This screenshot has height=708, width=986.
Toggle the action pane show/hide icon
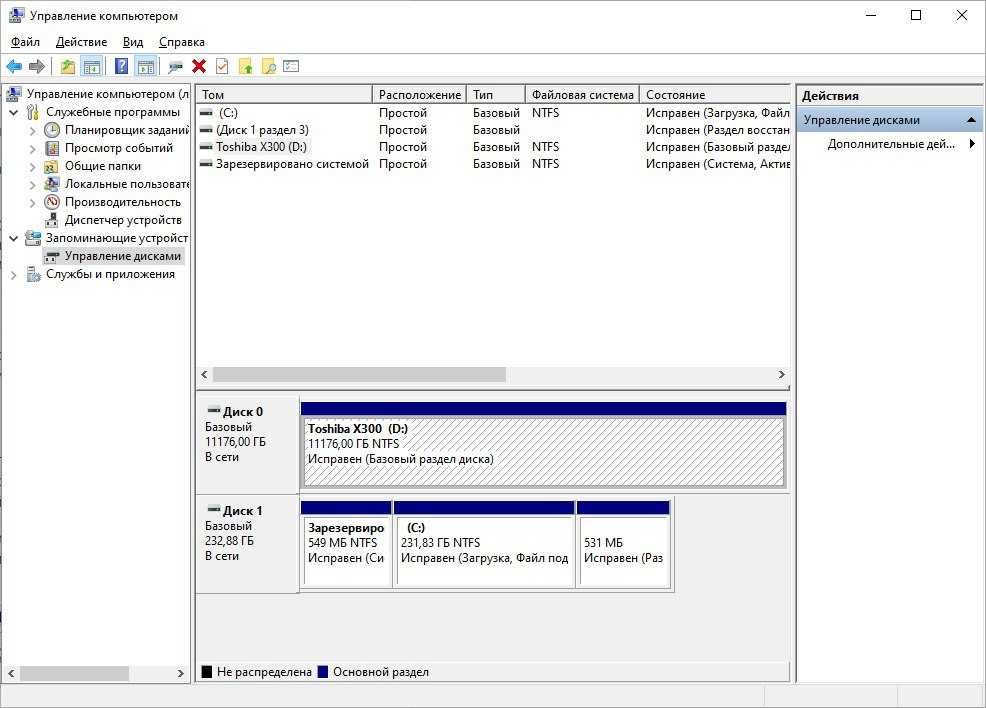pyautogui.click(x=146, y=67)
